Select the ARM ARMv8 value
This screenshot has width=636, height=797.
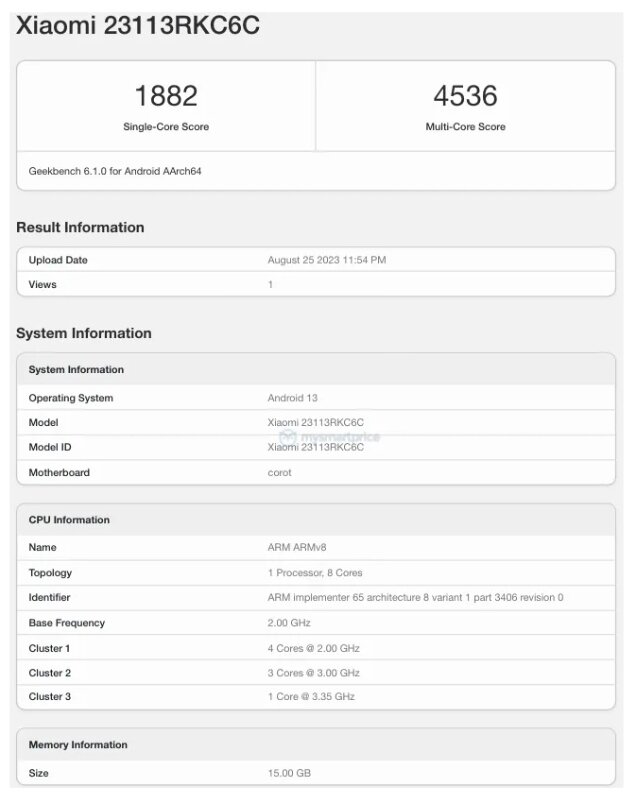click(297, 547)
